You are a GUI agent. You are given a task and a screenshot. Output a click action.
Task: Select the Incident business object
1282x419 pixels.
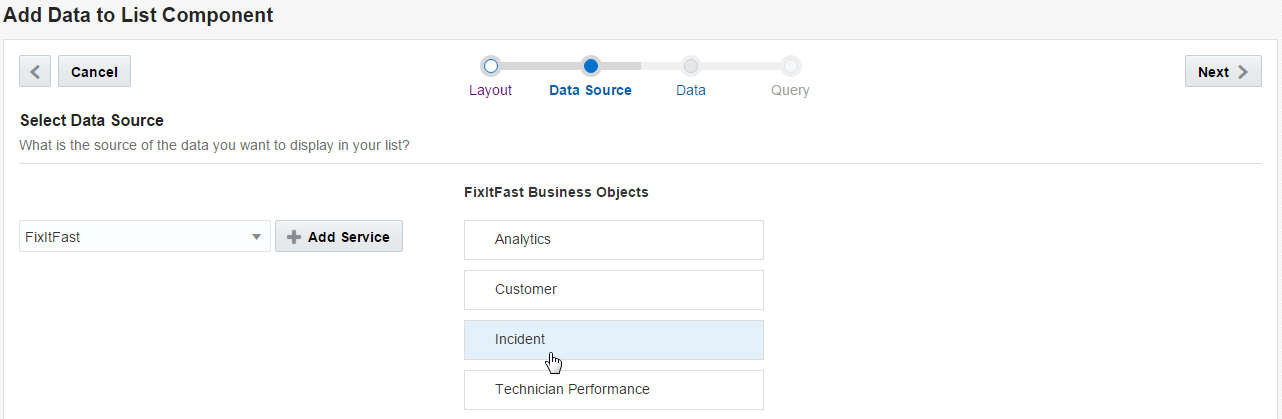pos(613,340)
